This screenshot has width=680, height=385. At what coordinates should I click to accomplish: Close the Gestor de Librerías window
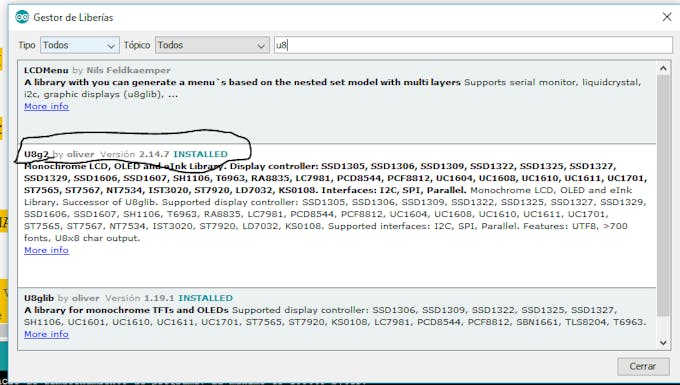coord(667,17)
